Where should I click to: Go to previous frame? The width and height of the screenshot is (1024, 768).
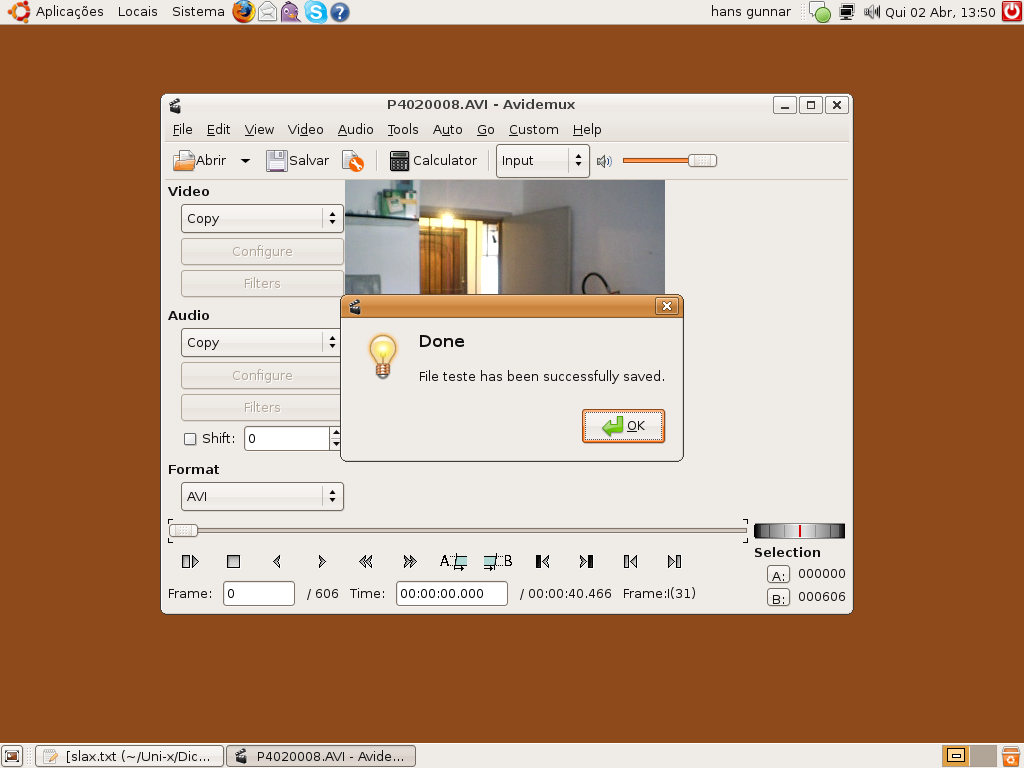(277, 562)
